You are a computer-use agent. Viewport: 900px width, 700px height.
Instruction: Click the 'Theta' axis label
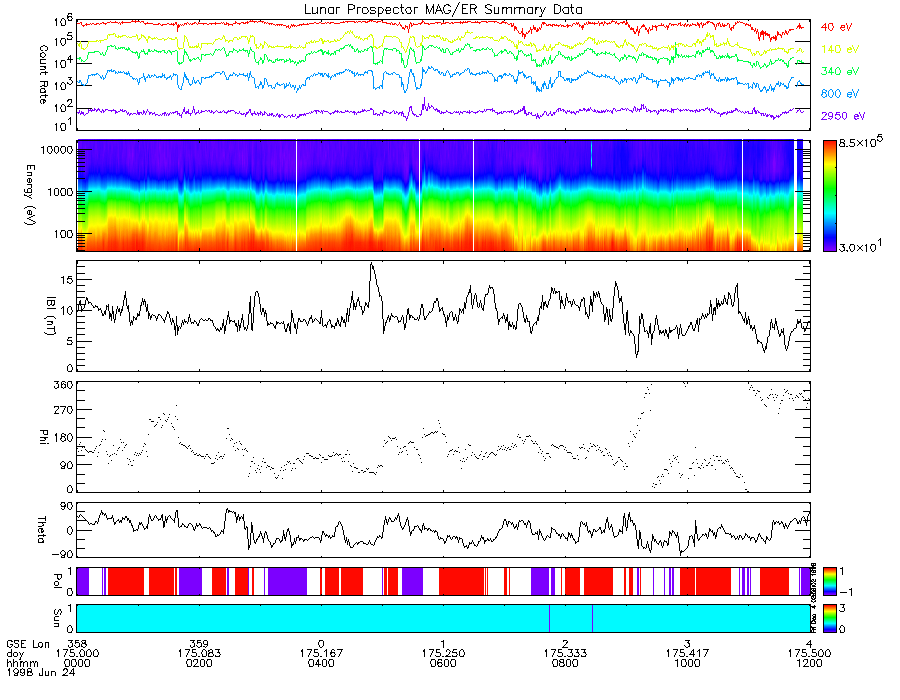point(41,529)
